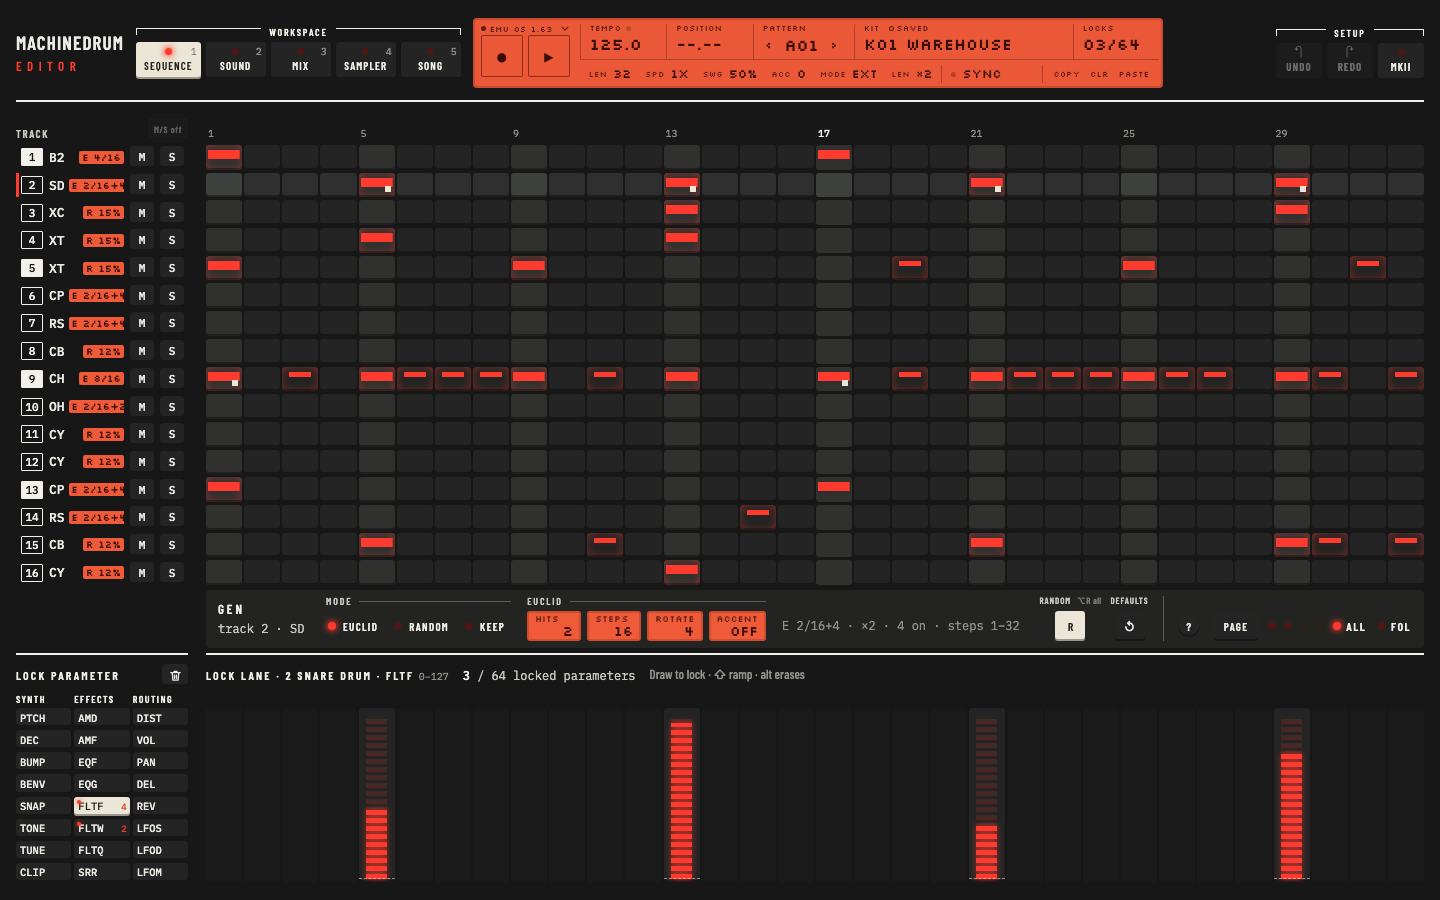
Task: Click the Undo button in Setup
Action: click(1298, 60)
